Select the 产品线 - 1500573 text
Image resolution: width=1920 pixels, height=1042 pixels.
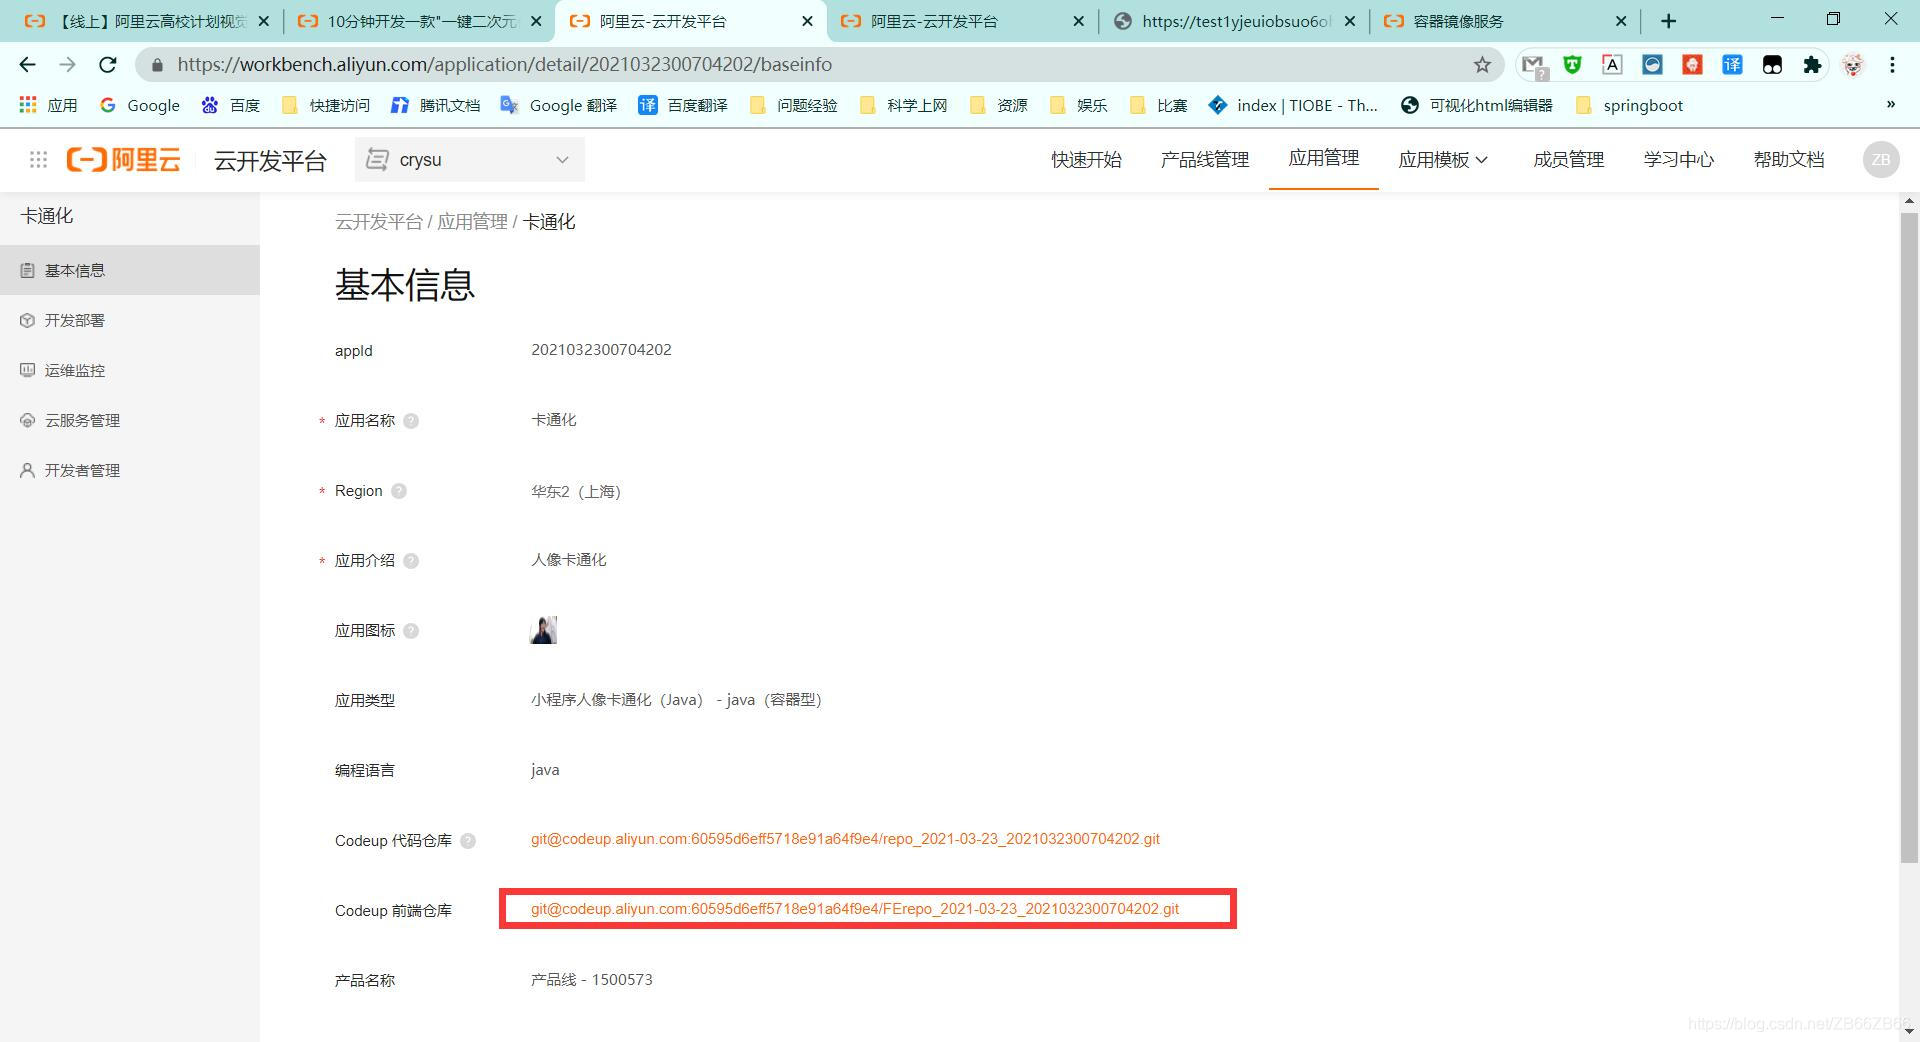coord(592,980)
